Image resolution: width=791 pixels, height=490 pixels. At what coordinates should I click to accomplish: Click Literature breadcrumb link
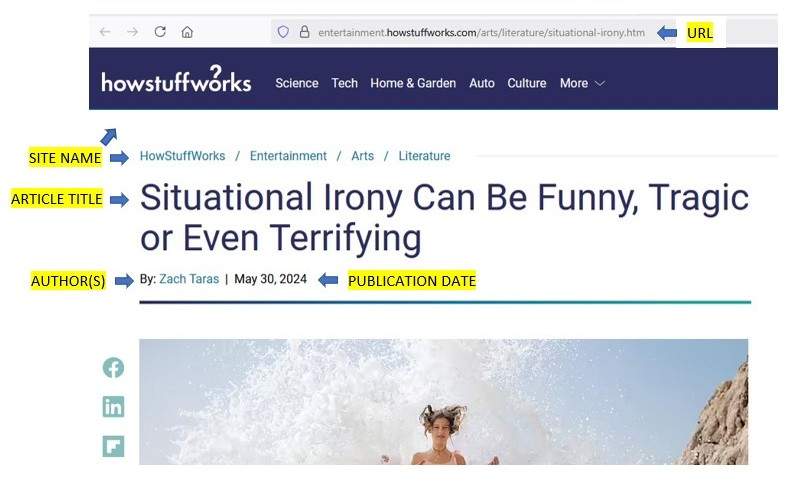(424, 156)
